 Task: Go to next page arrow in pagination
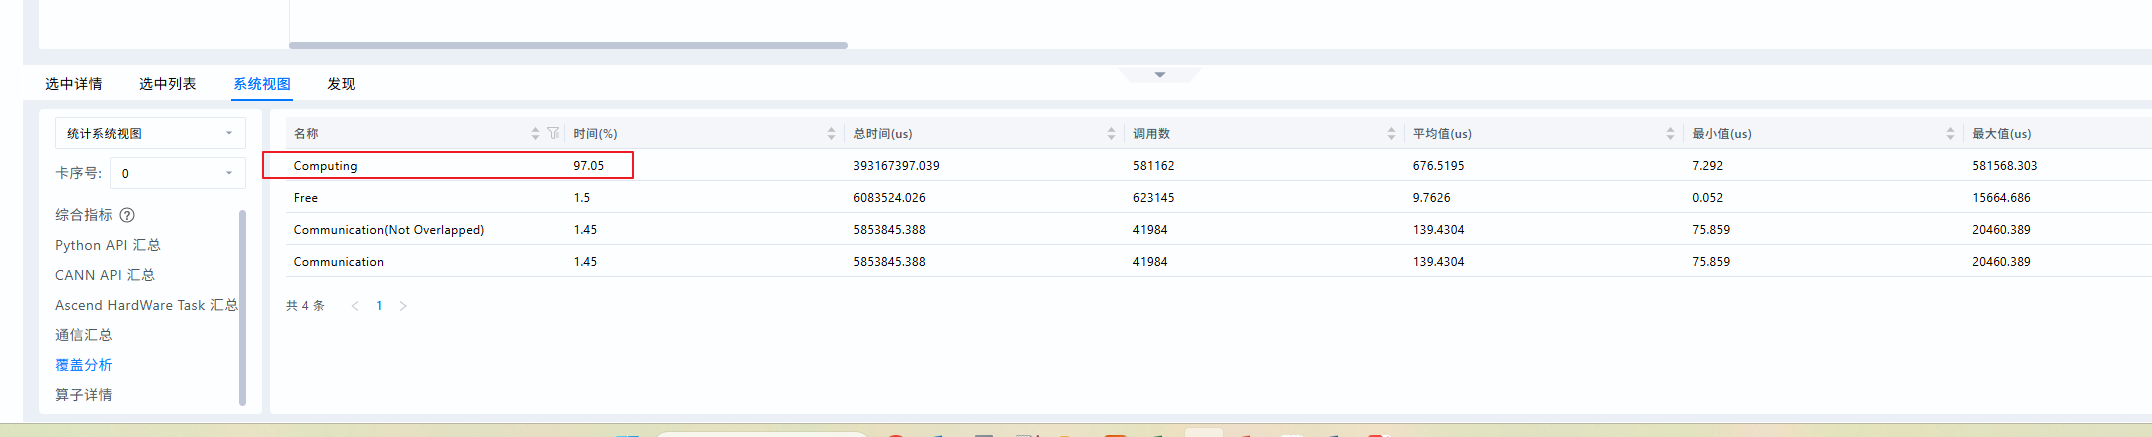point(403,306)
